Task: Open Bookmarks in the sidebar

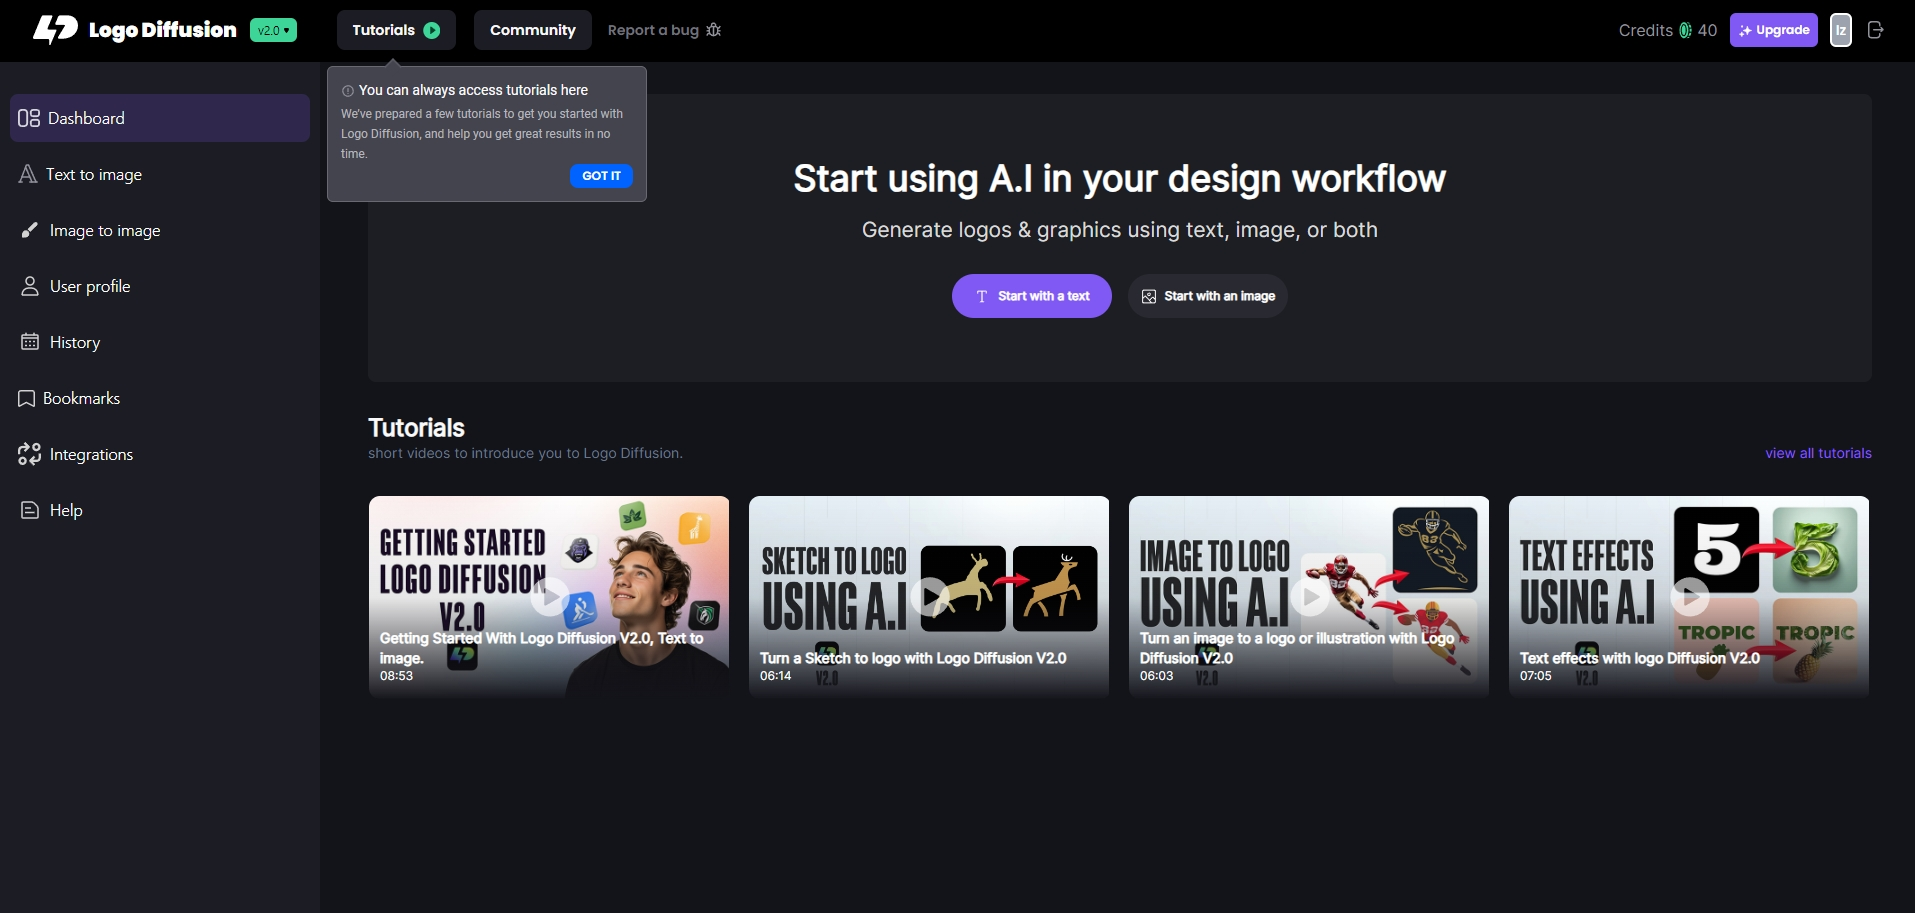Action: tap(160, 398)
